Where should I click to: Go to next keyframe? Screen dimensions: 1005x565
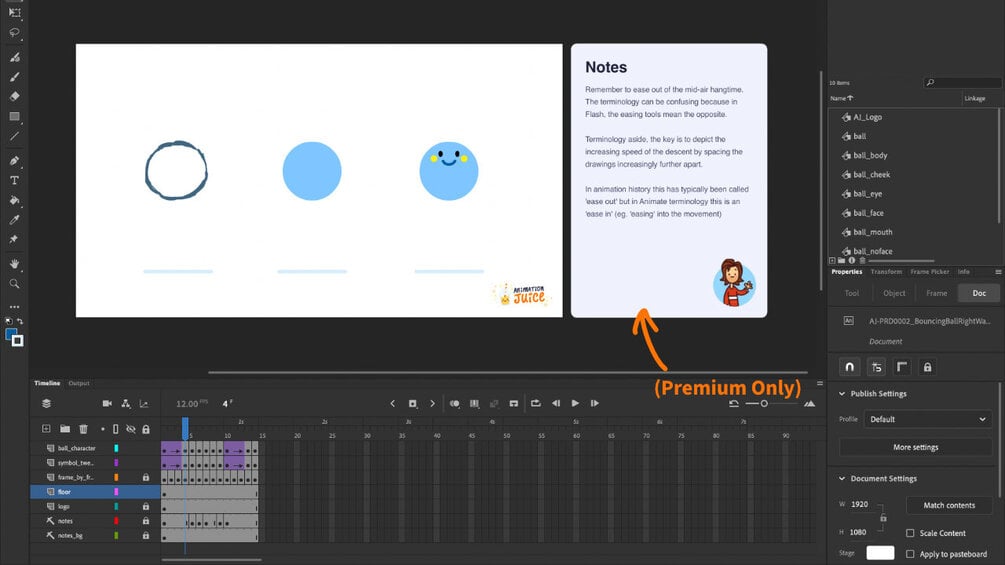pyautogui.click(x=433, y=404)
